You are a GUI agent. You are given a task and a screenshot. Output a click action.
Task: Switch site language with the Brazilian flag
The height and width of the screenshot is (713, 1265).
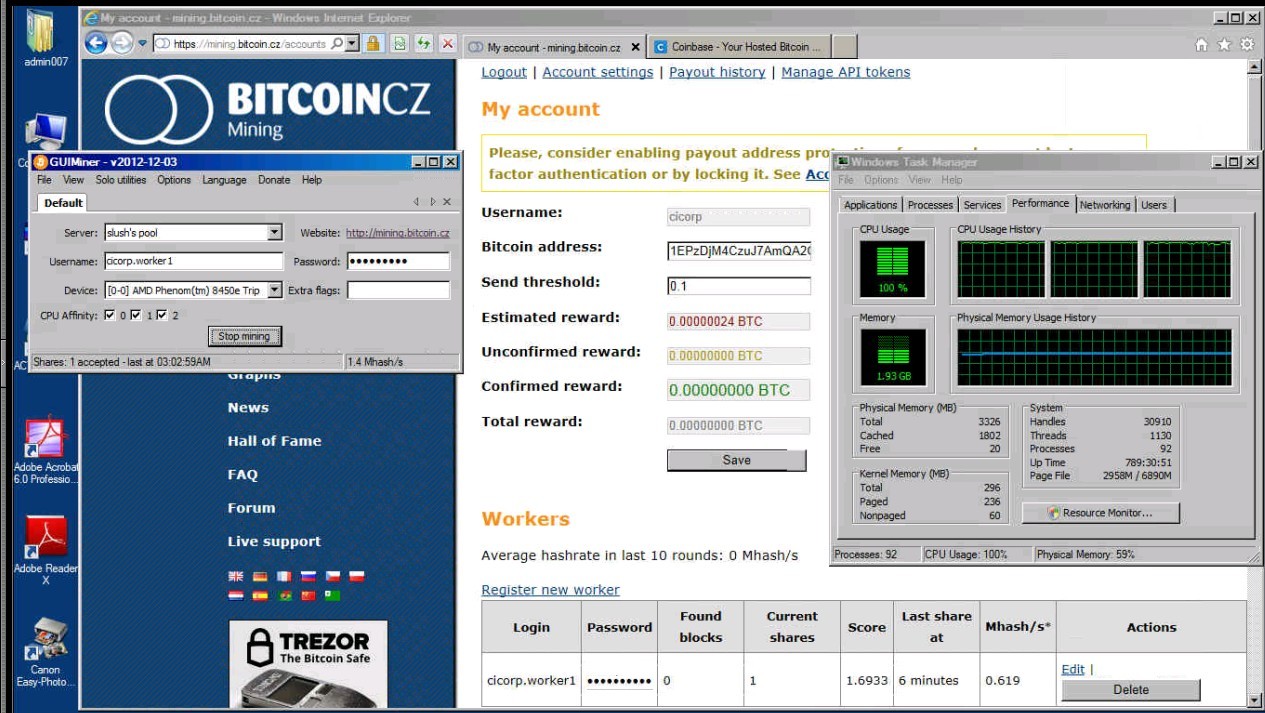tap(284, 595)
